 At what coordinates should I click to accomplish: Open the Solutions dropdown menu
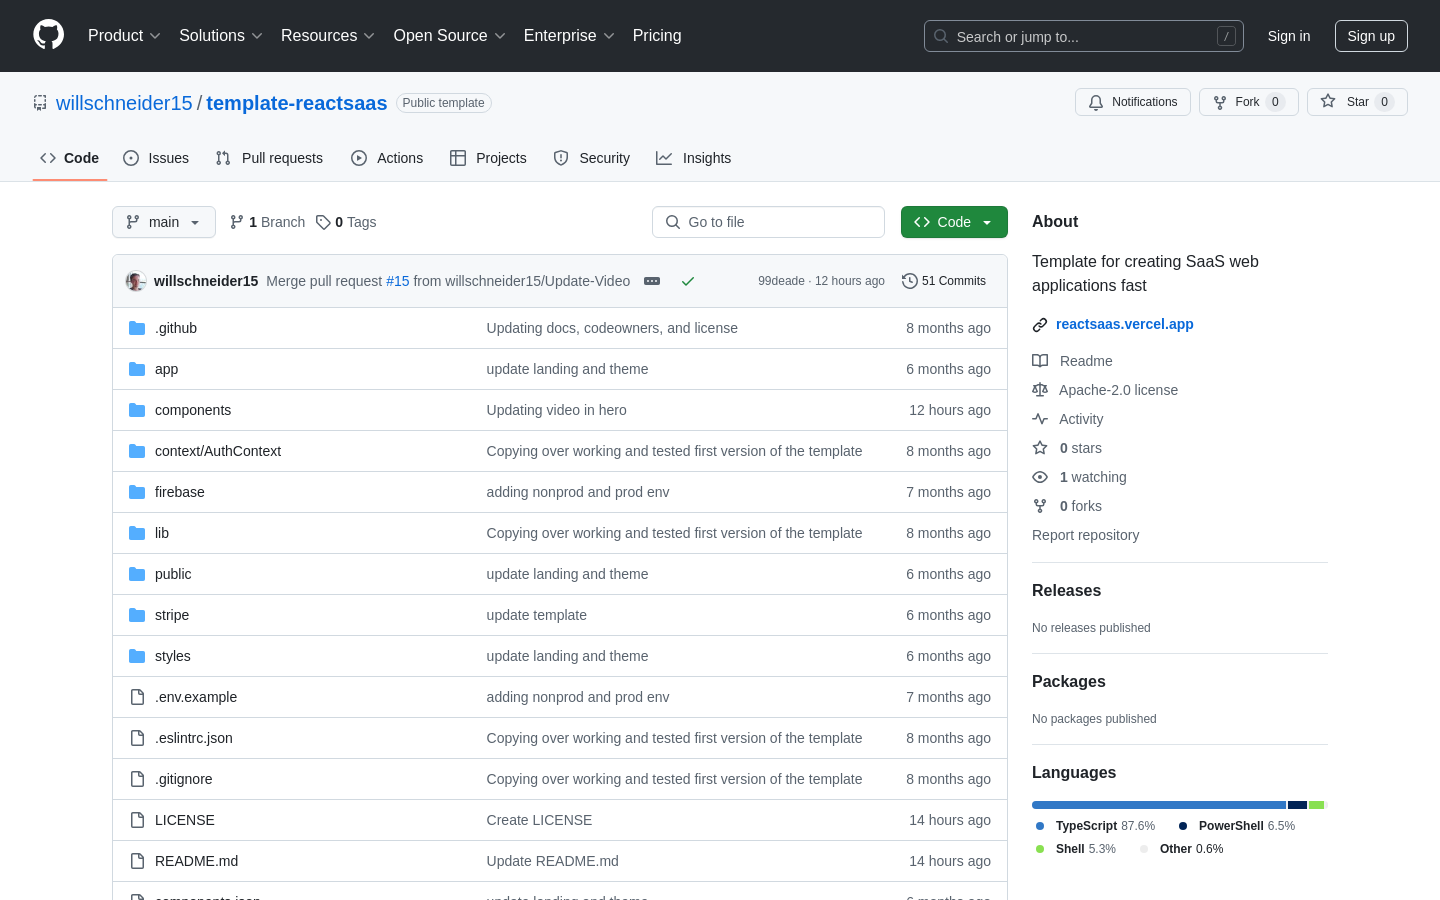[x=221, y=36]
